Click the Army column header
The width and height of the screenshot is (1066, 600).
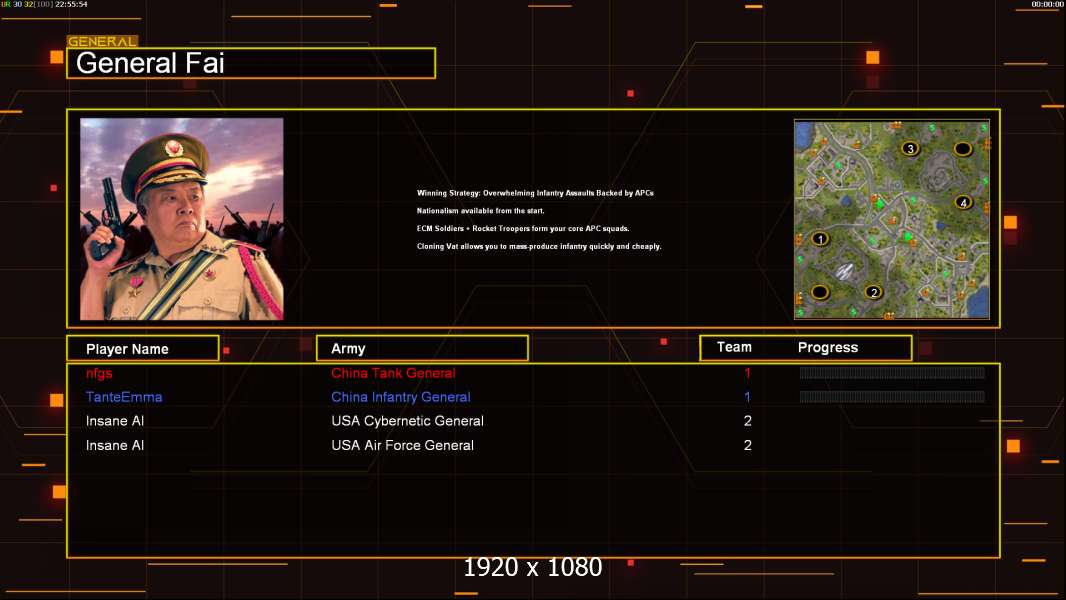[x=422, y=348]
